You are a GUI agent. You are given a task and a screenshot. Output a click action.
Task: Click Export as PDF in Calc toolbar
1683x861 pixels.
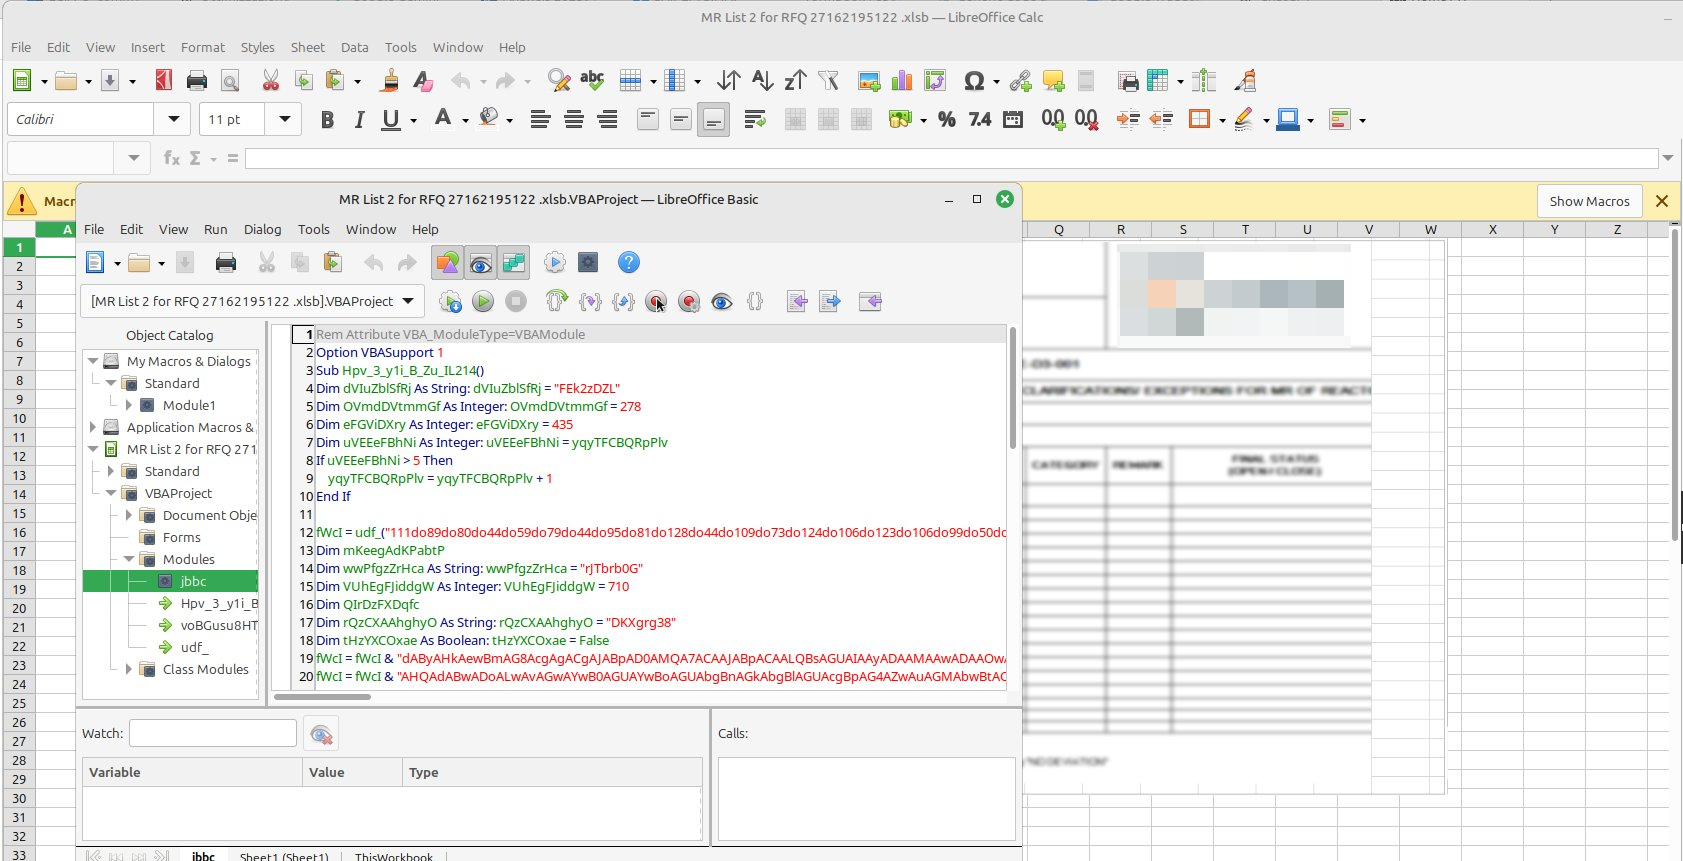click(164, 81)
